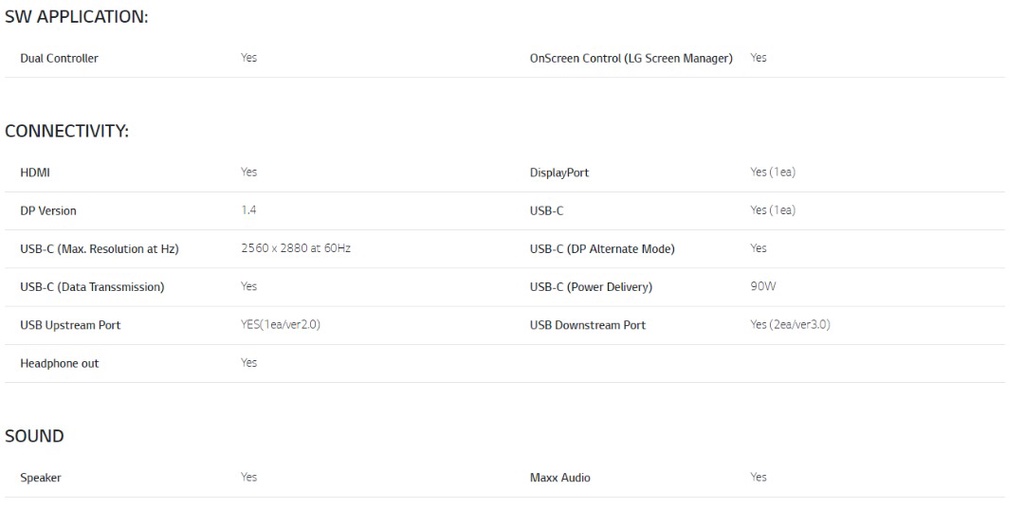Click the USB-C (Power Delivery) label
This screenshot has height=509, width=1024.
[590, 287]
